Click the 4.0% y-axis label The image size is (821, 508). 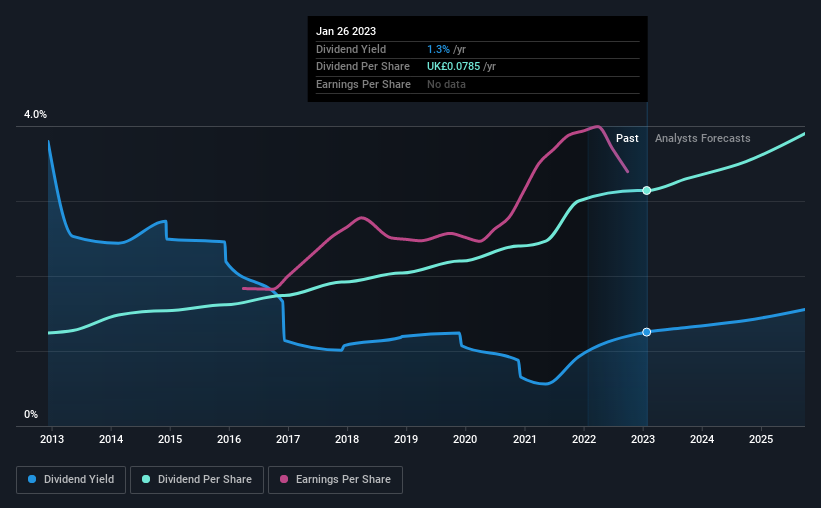35,114
